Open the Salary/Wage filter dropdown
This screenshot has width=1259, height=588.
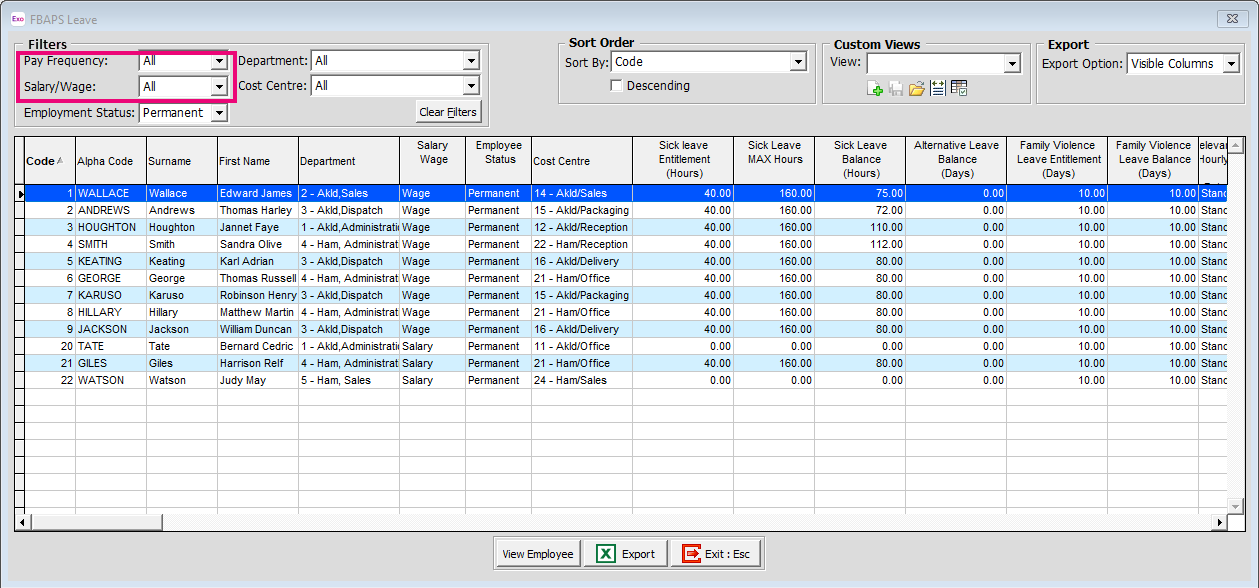point(222,85)
